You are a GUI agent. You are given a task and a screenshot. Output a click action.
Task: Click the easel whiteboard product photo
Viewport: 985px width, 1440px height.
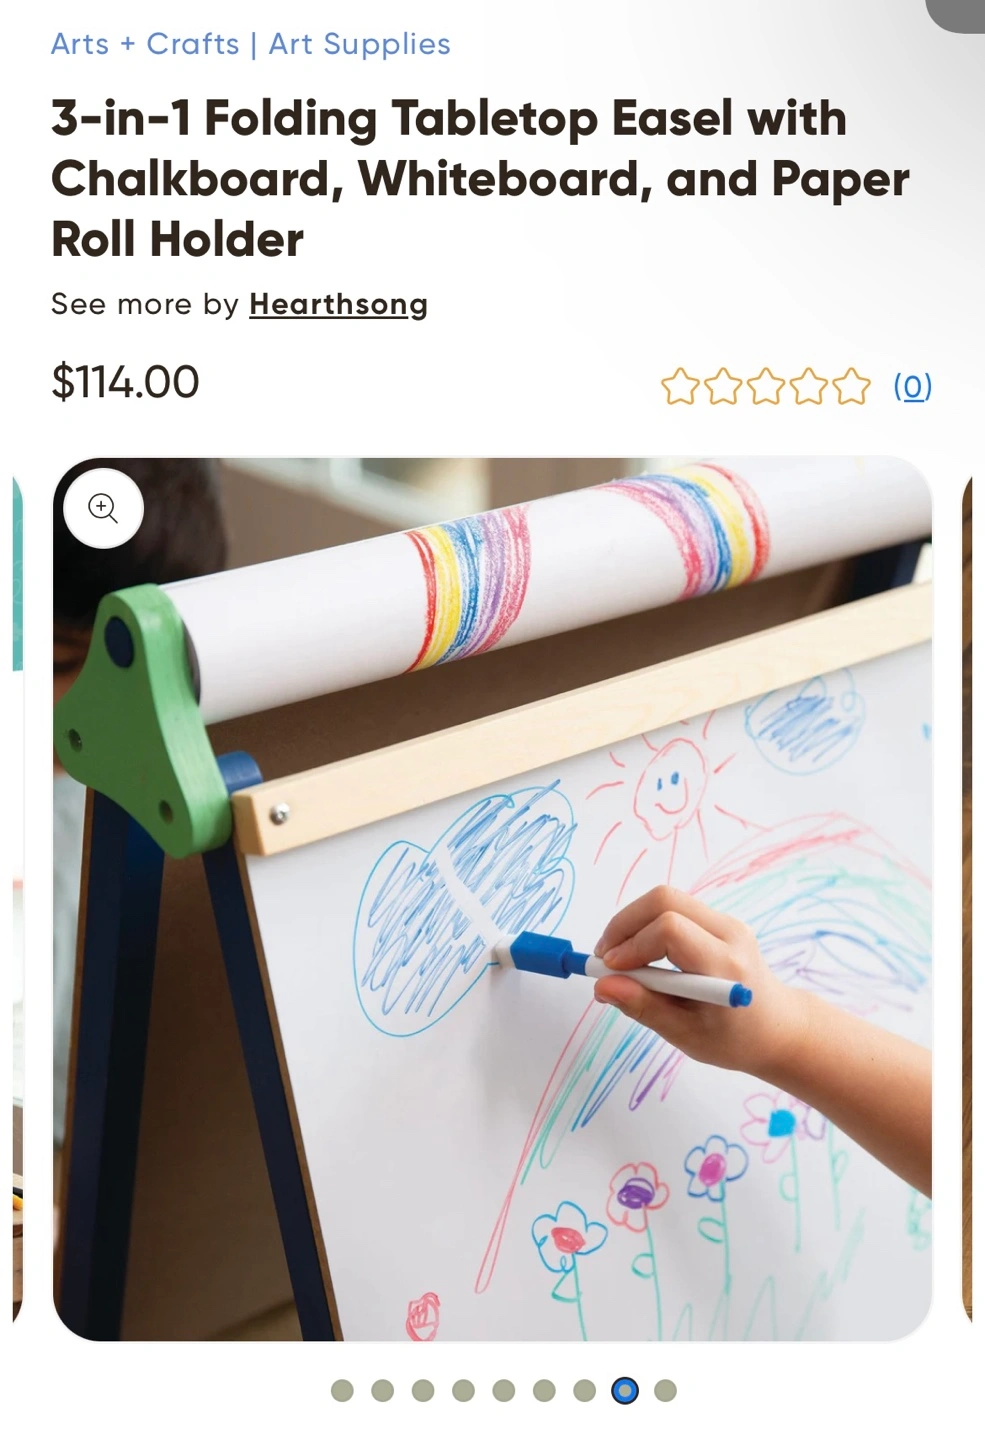(492, 899)
